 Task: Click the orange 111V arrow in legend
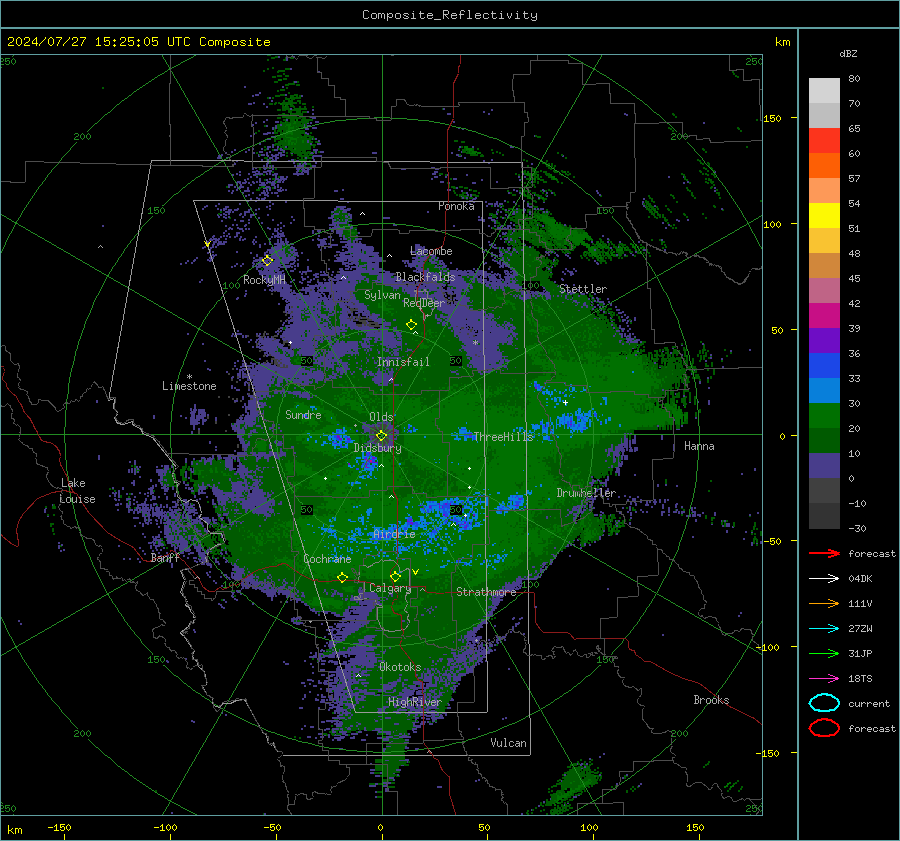pos(824,603)
